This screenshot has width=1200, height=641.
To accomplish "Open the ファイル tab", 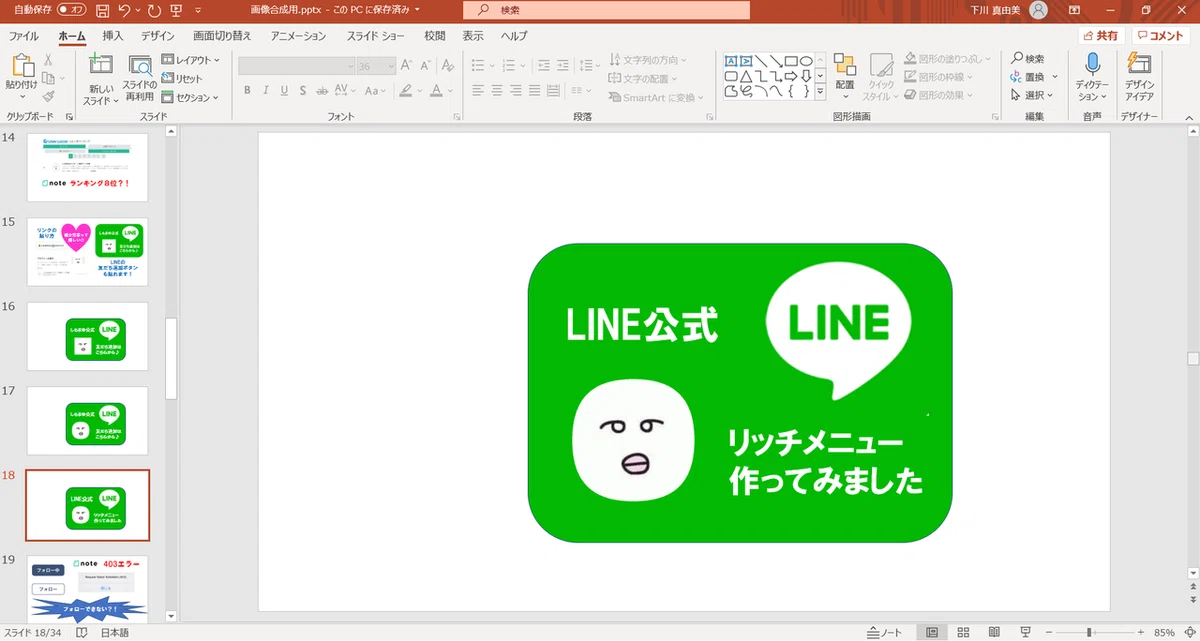I will click(24, 36).
